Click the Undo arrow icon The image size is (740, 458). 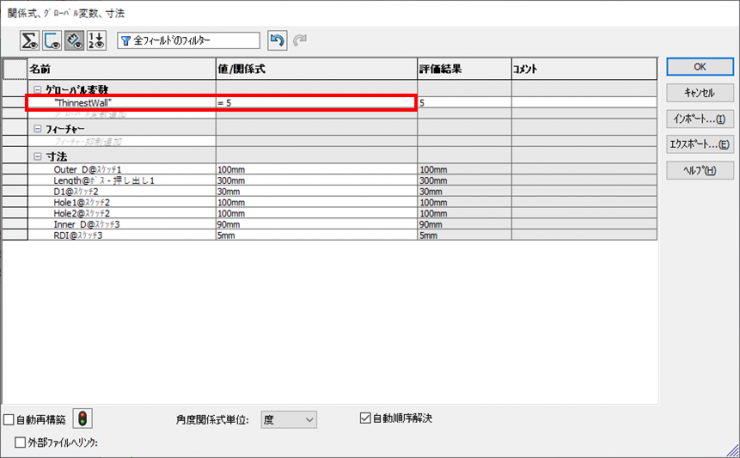277,40
